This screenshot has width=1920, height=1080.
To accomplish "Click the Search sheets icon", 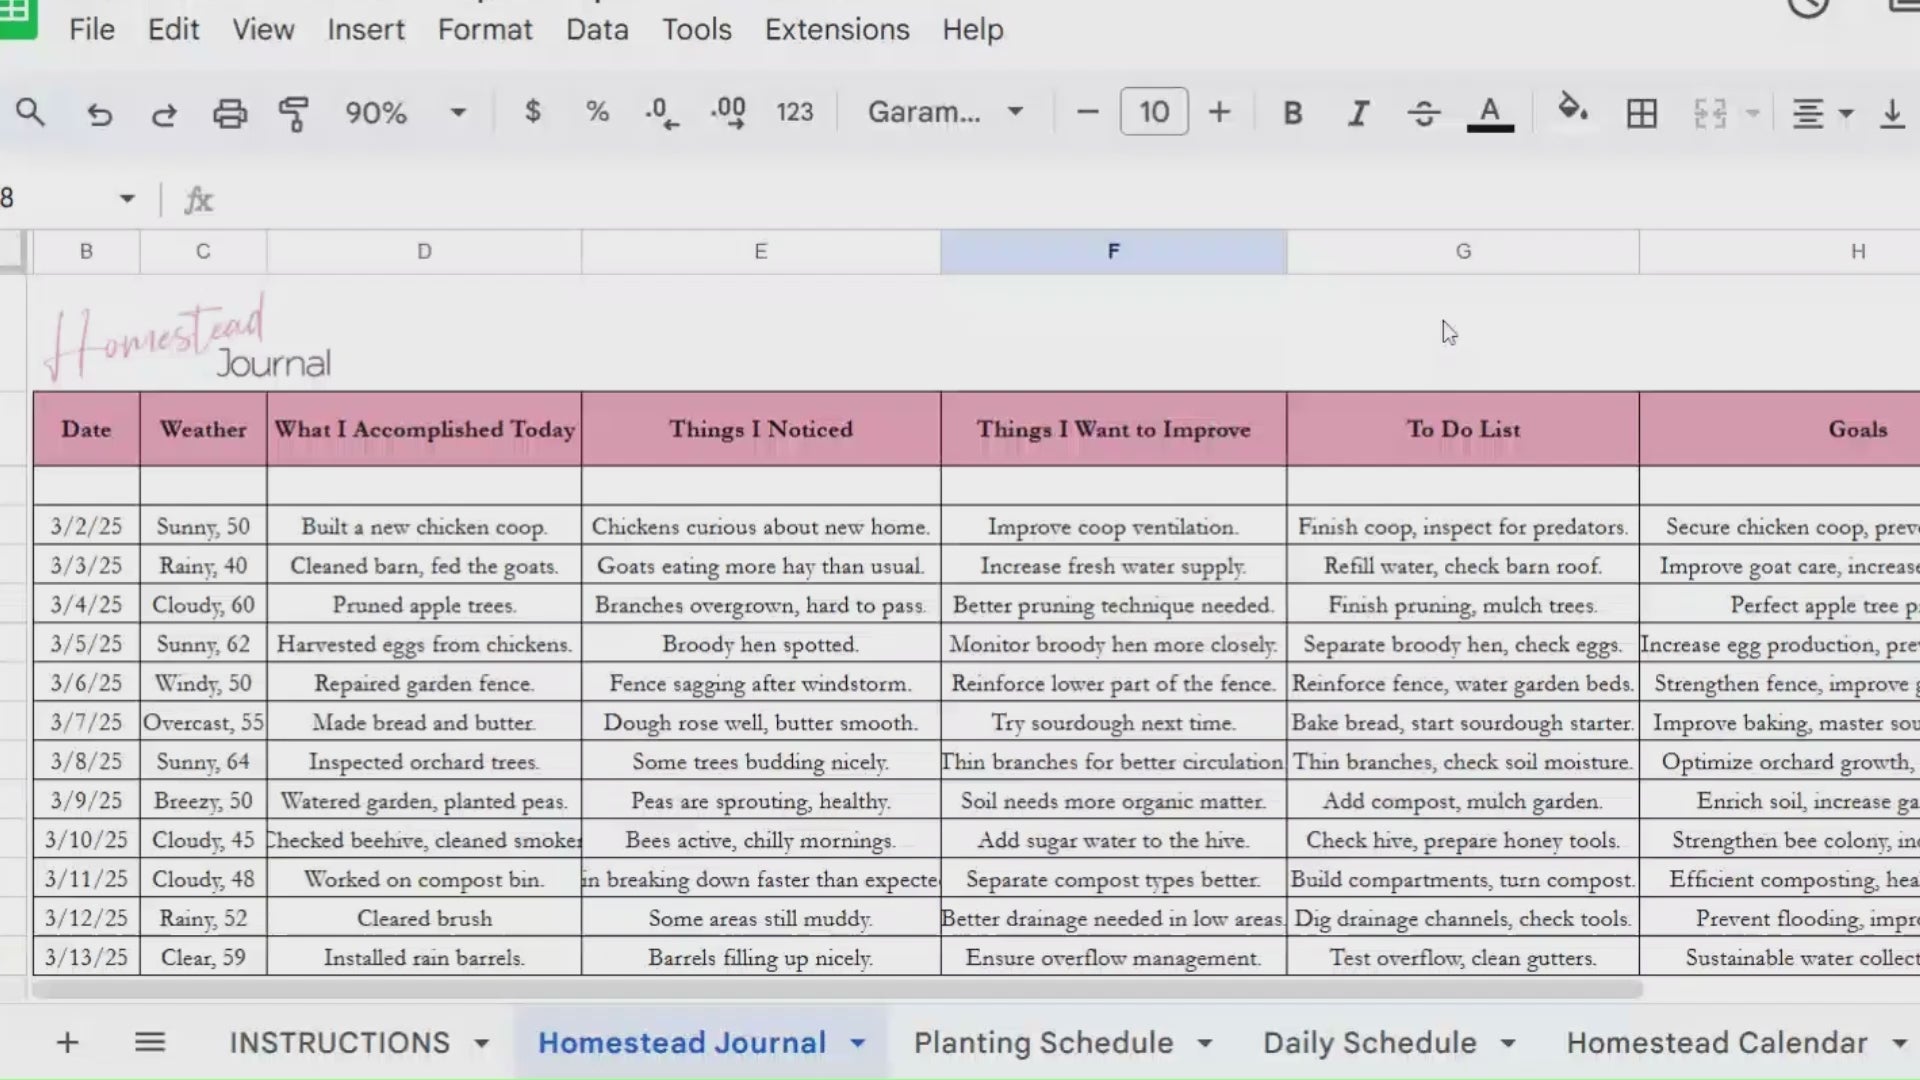I will coord(31,112).
